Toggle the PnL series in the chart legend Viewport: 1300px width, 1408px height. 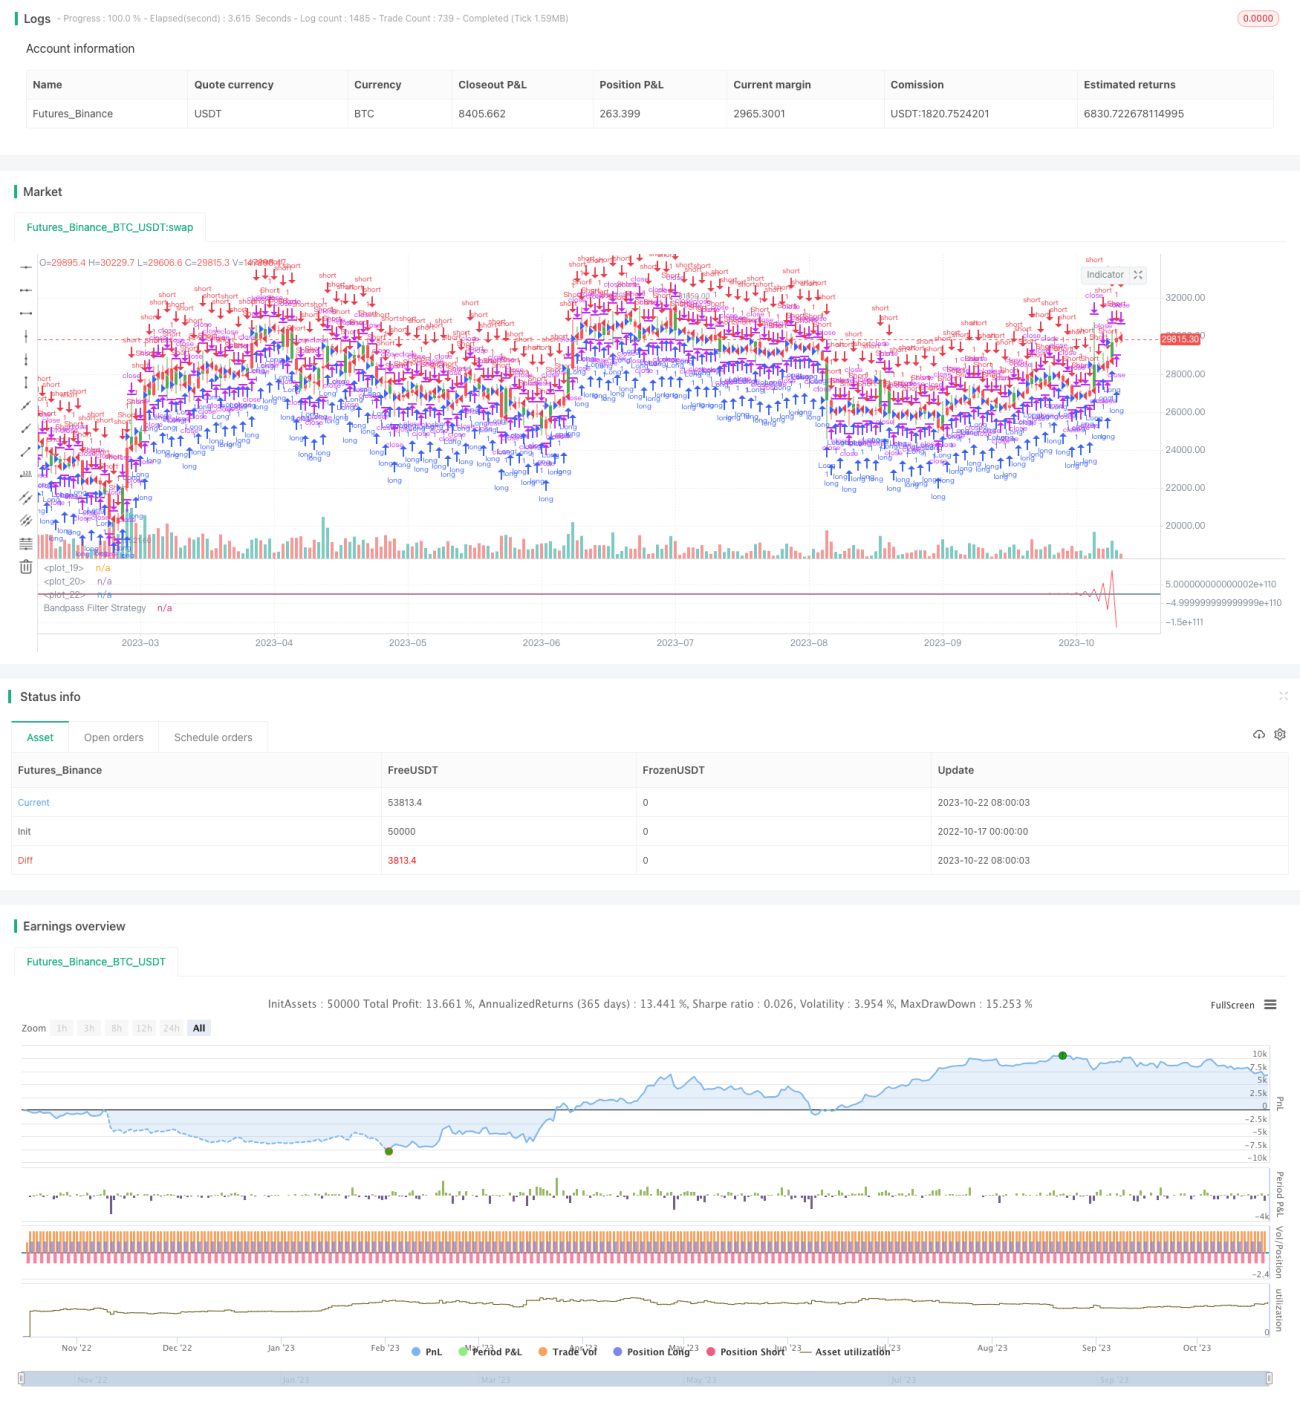tap(427, 1351)
